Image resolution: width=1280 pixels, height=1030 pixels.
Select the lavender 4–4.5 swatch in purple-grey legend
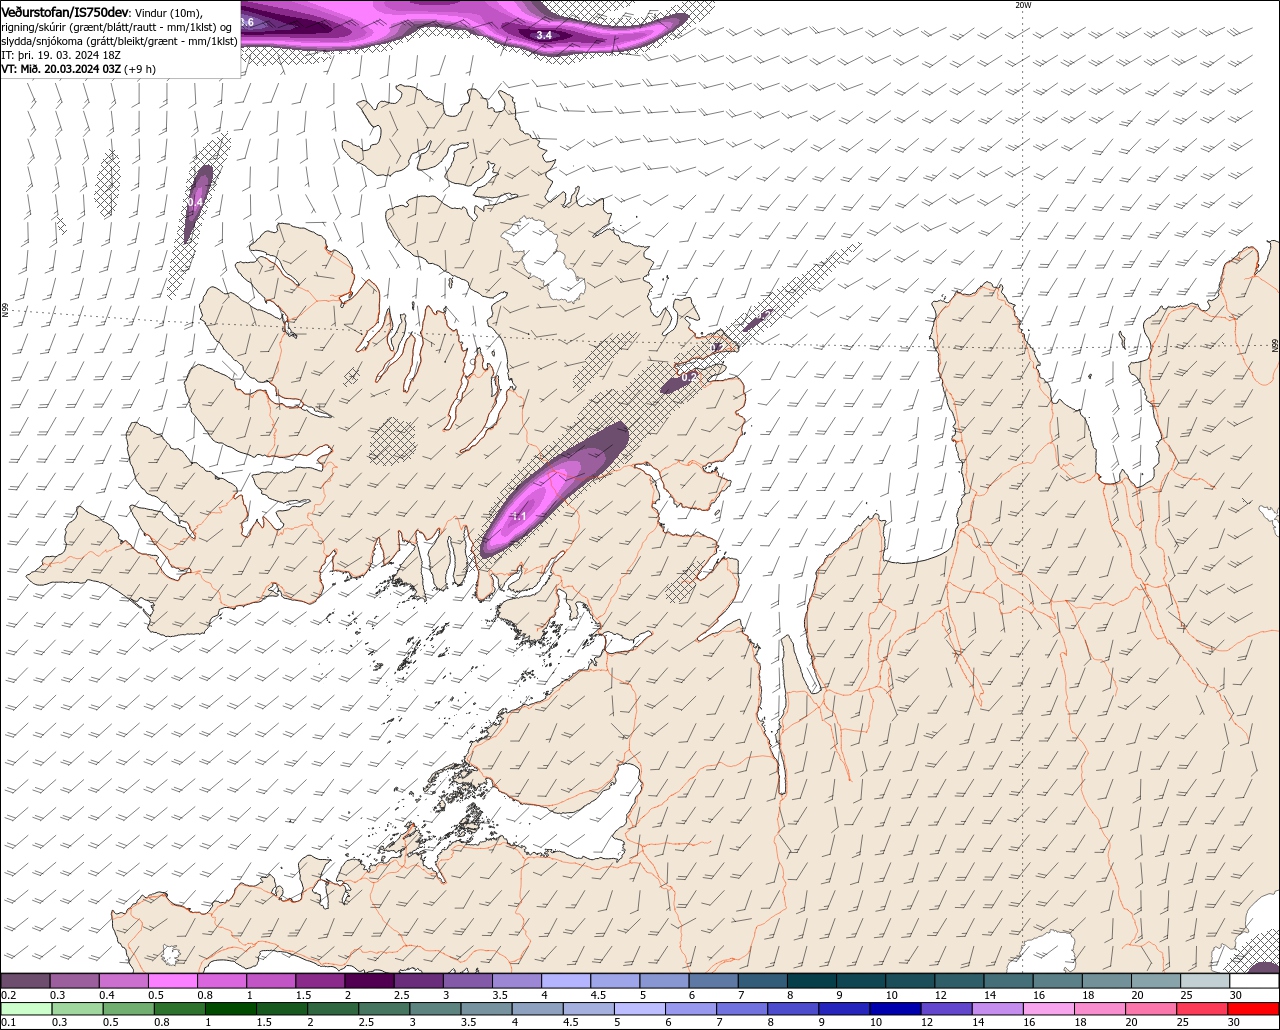coord(565,981)
